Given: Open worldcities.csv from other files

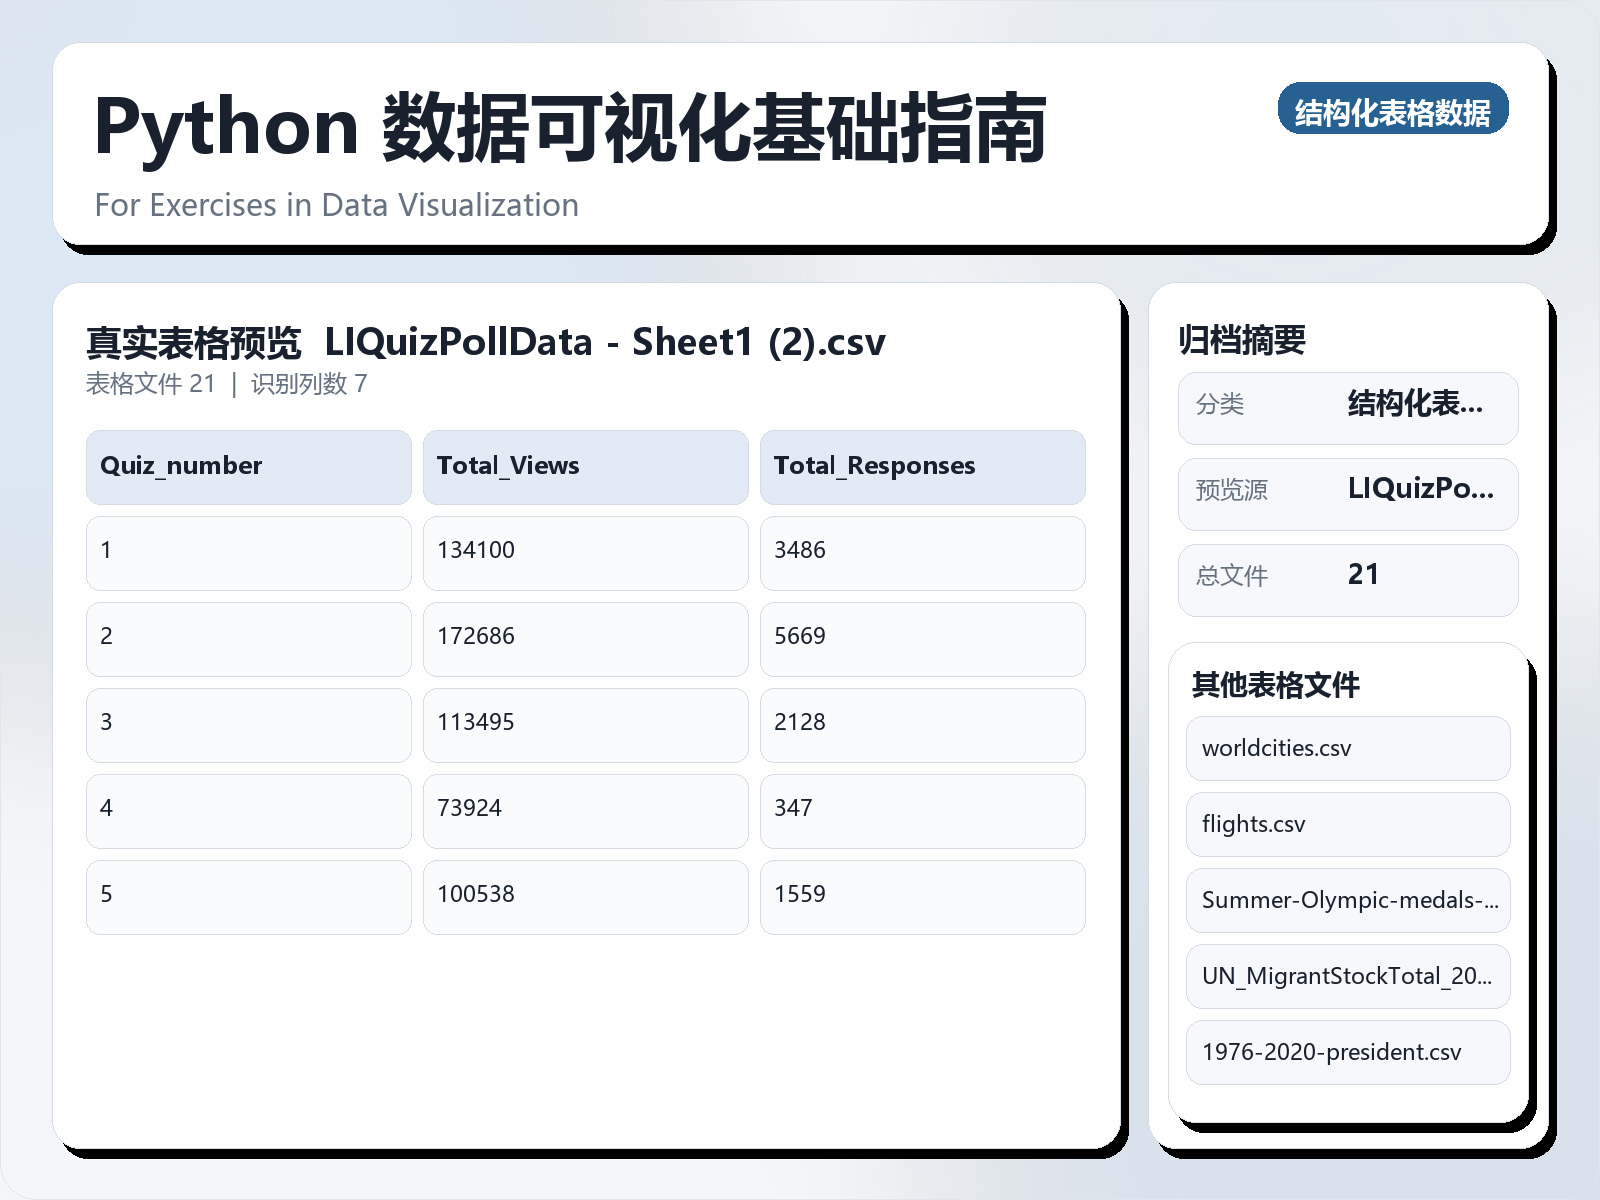Looking at the screenshot, I should tap(1347, 748).
